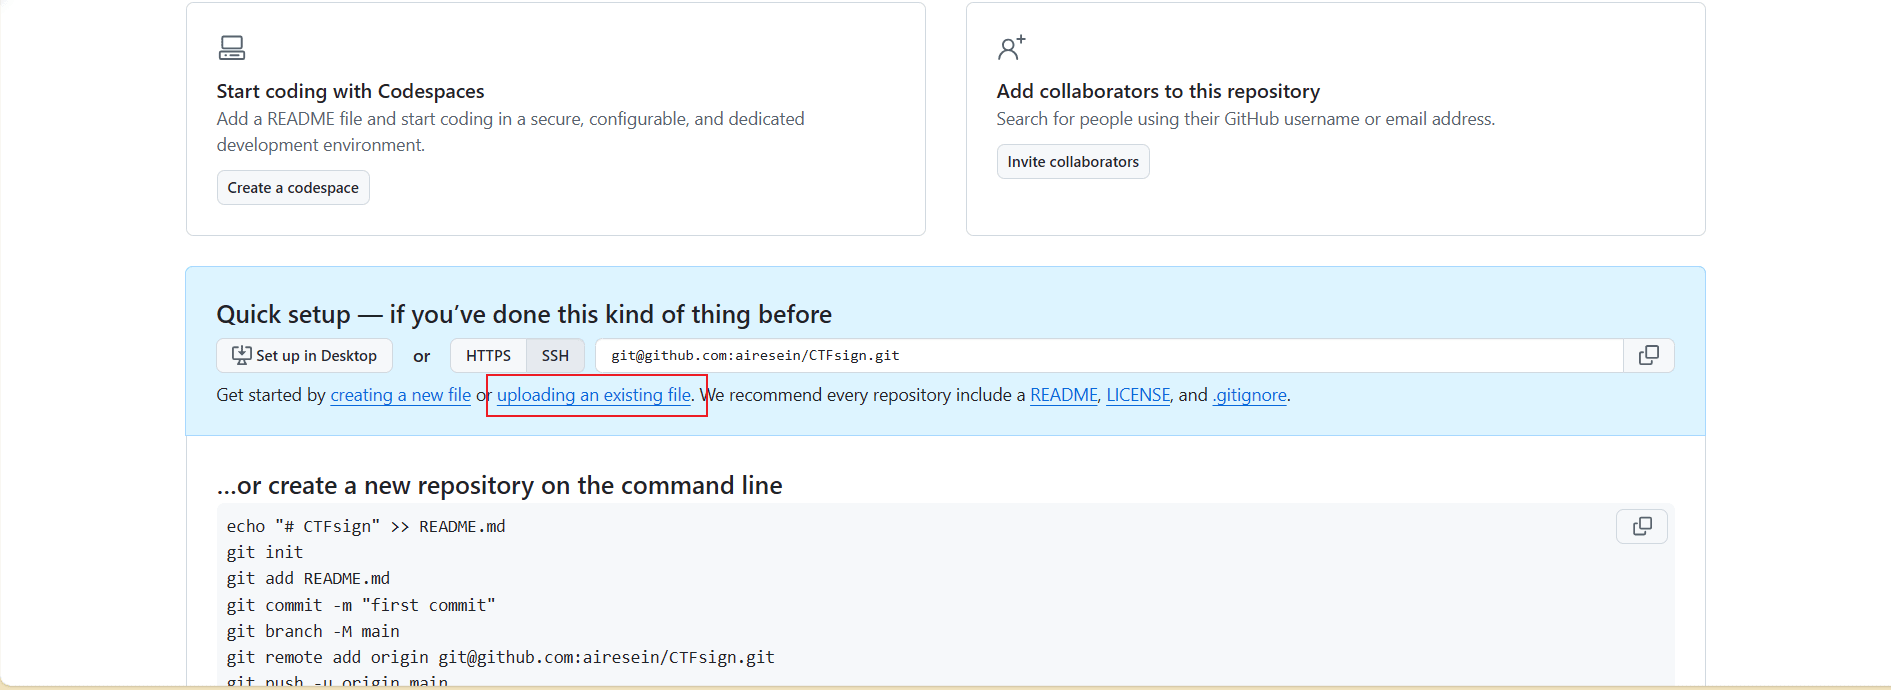
Task: Click the Add collaborators to this repository heading
Action: [x=1157, y=91]
